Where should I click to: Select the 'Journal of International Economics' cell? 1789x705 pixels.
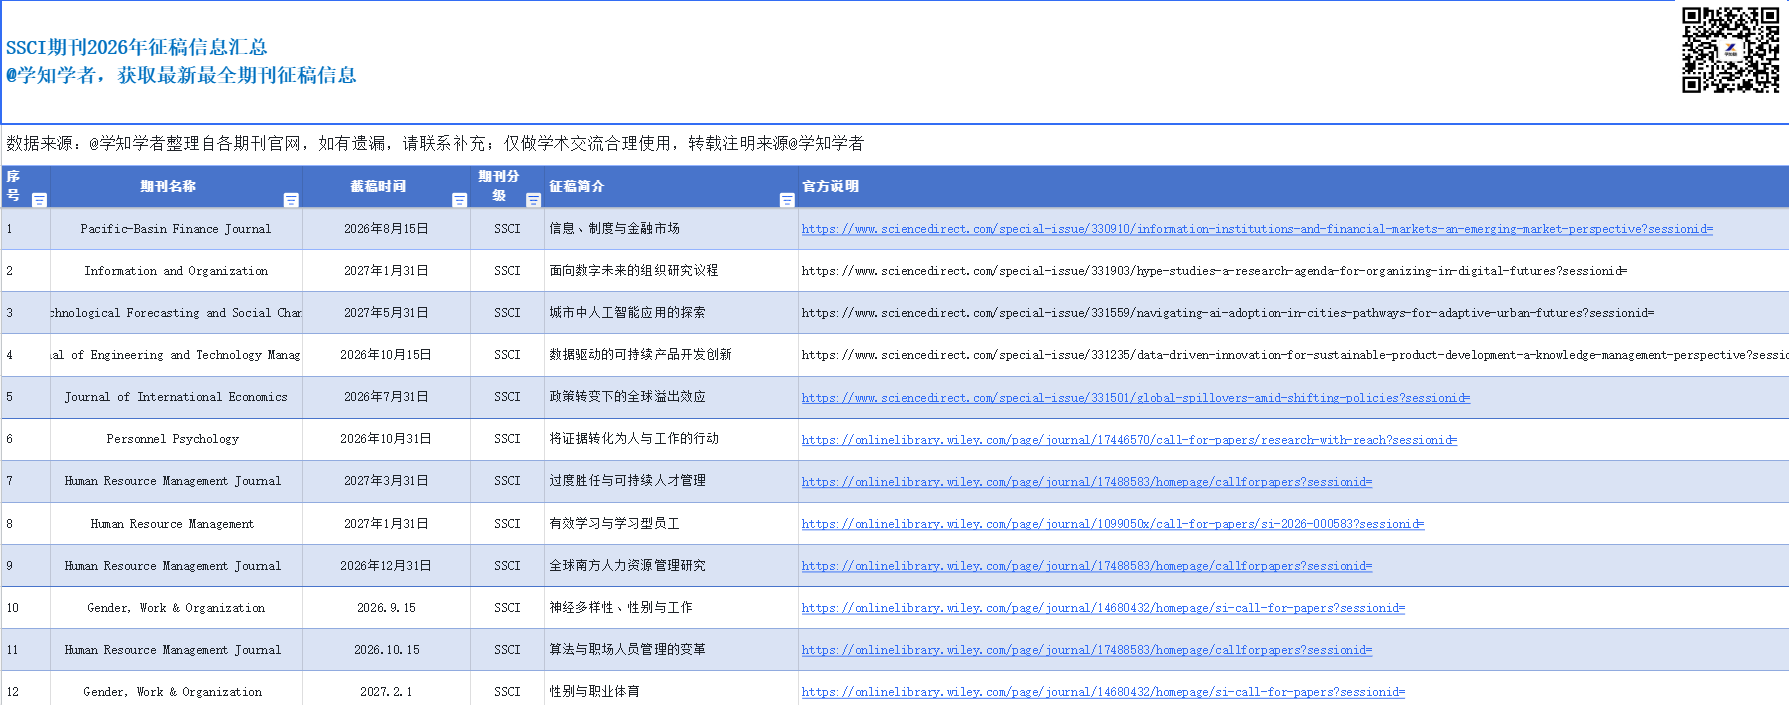pyautogui.click(x=176, y=397)
